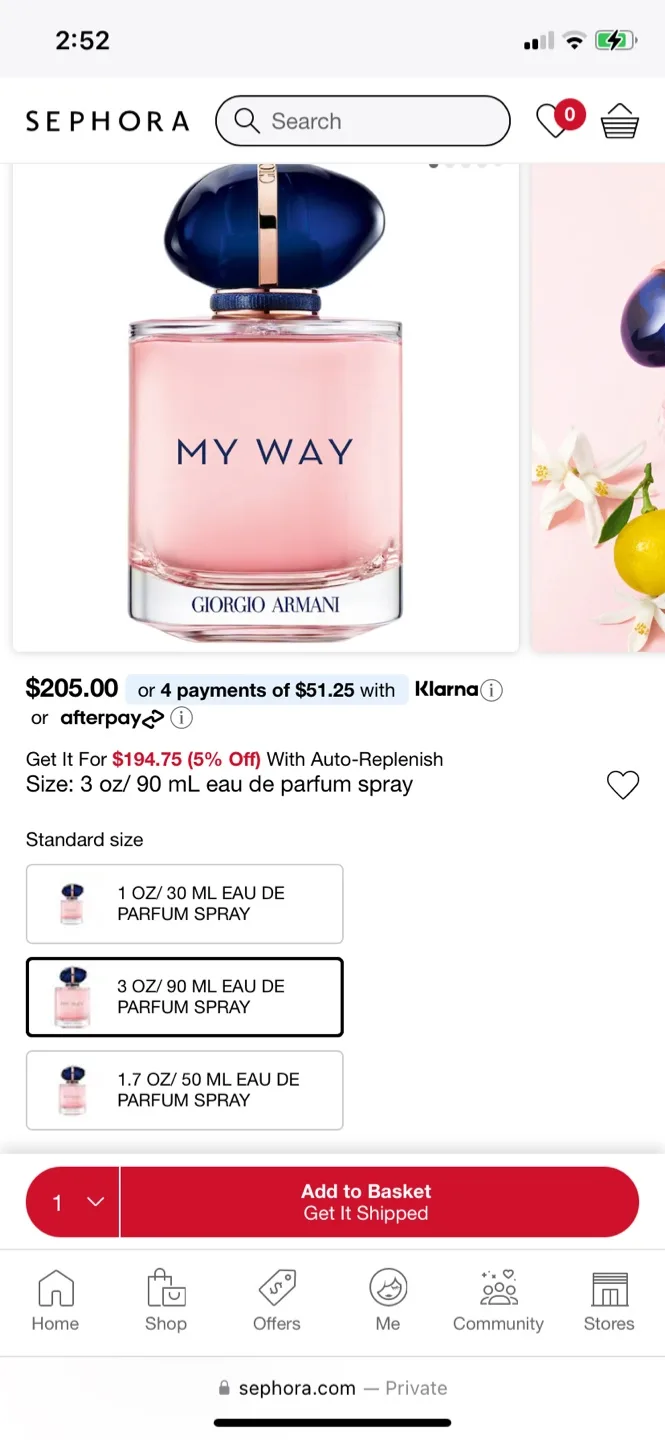The width and height of the screenshot is (665, 1440).
Task: Select 3 oz/90 mL size option
Action: coord(185,997)
